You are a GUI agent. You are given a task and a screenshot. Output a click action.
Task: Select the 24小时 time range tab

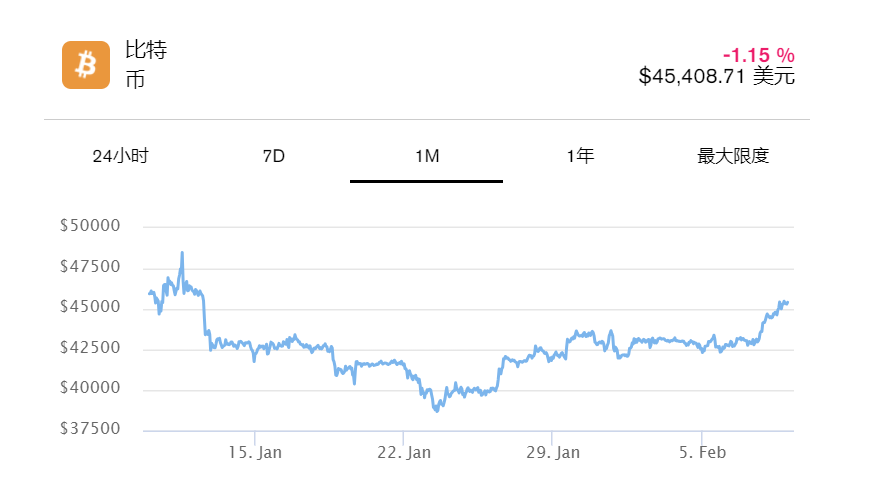pos(120,156)
